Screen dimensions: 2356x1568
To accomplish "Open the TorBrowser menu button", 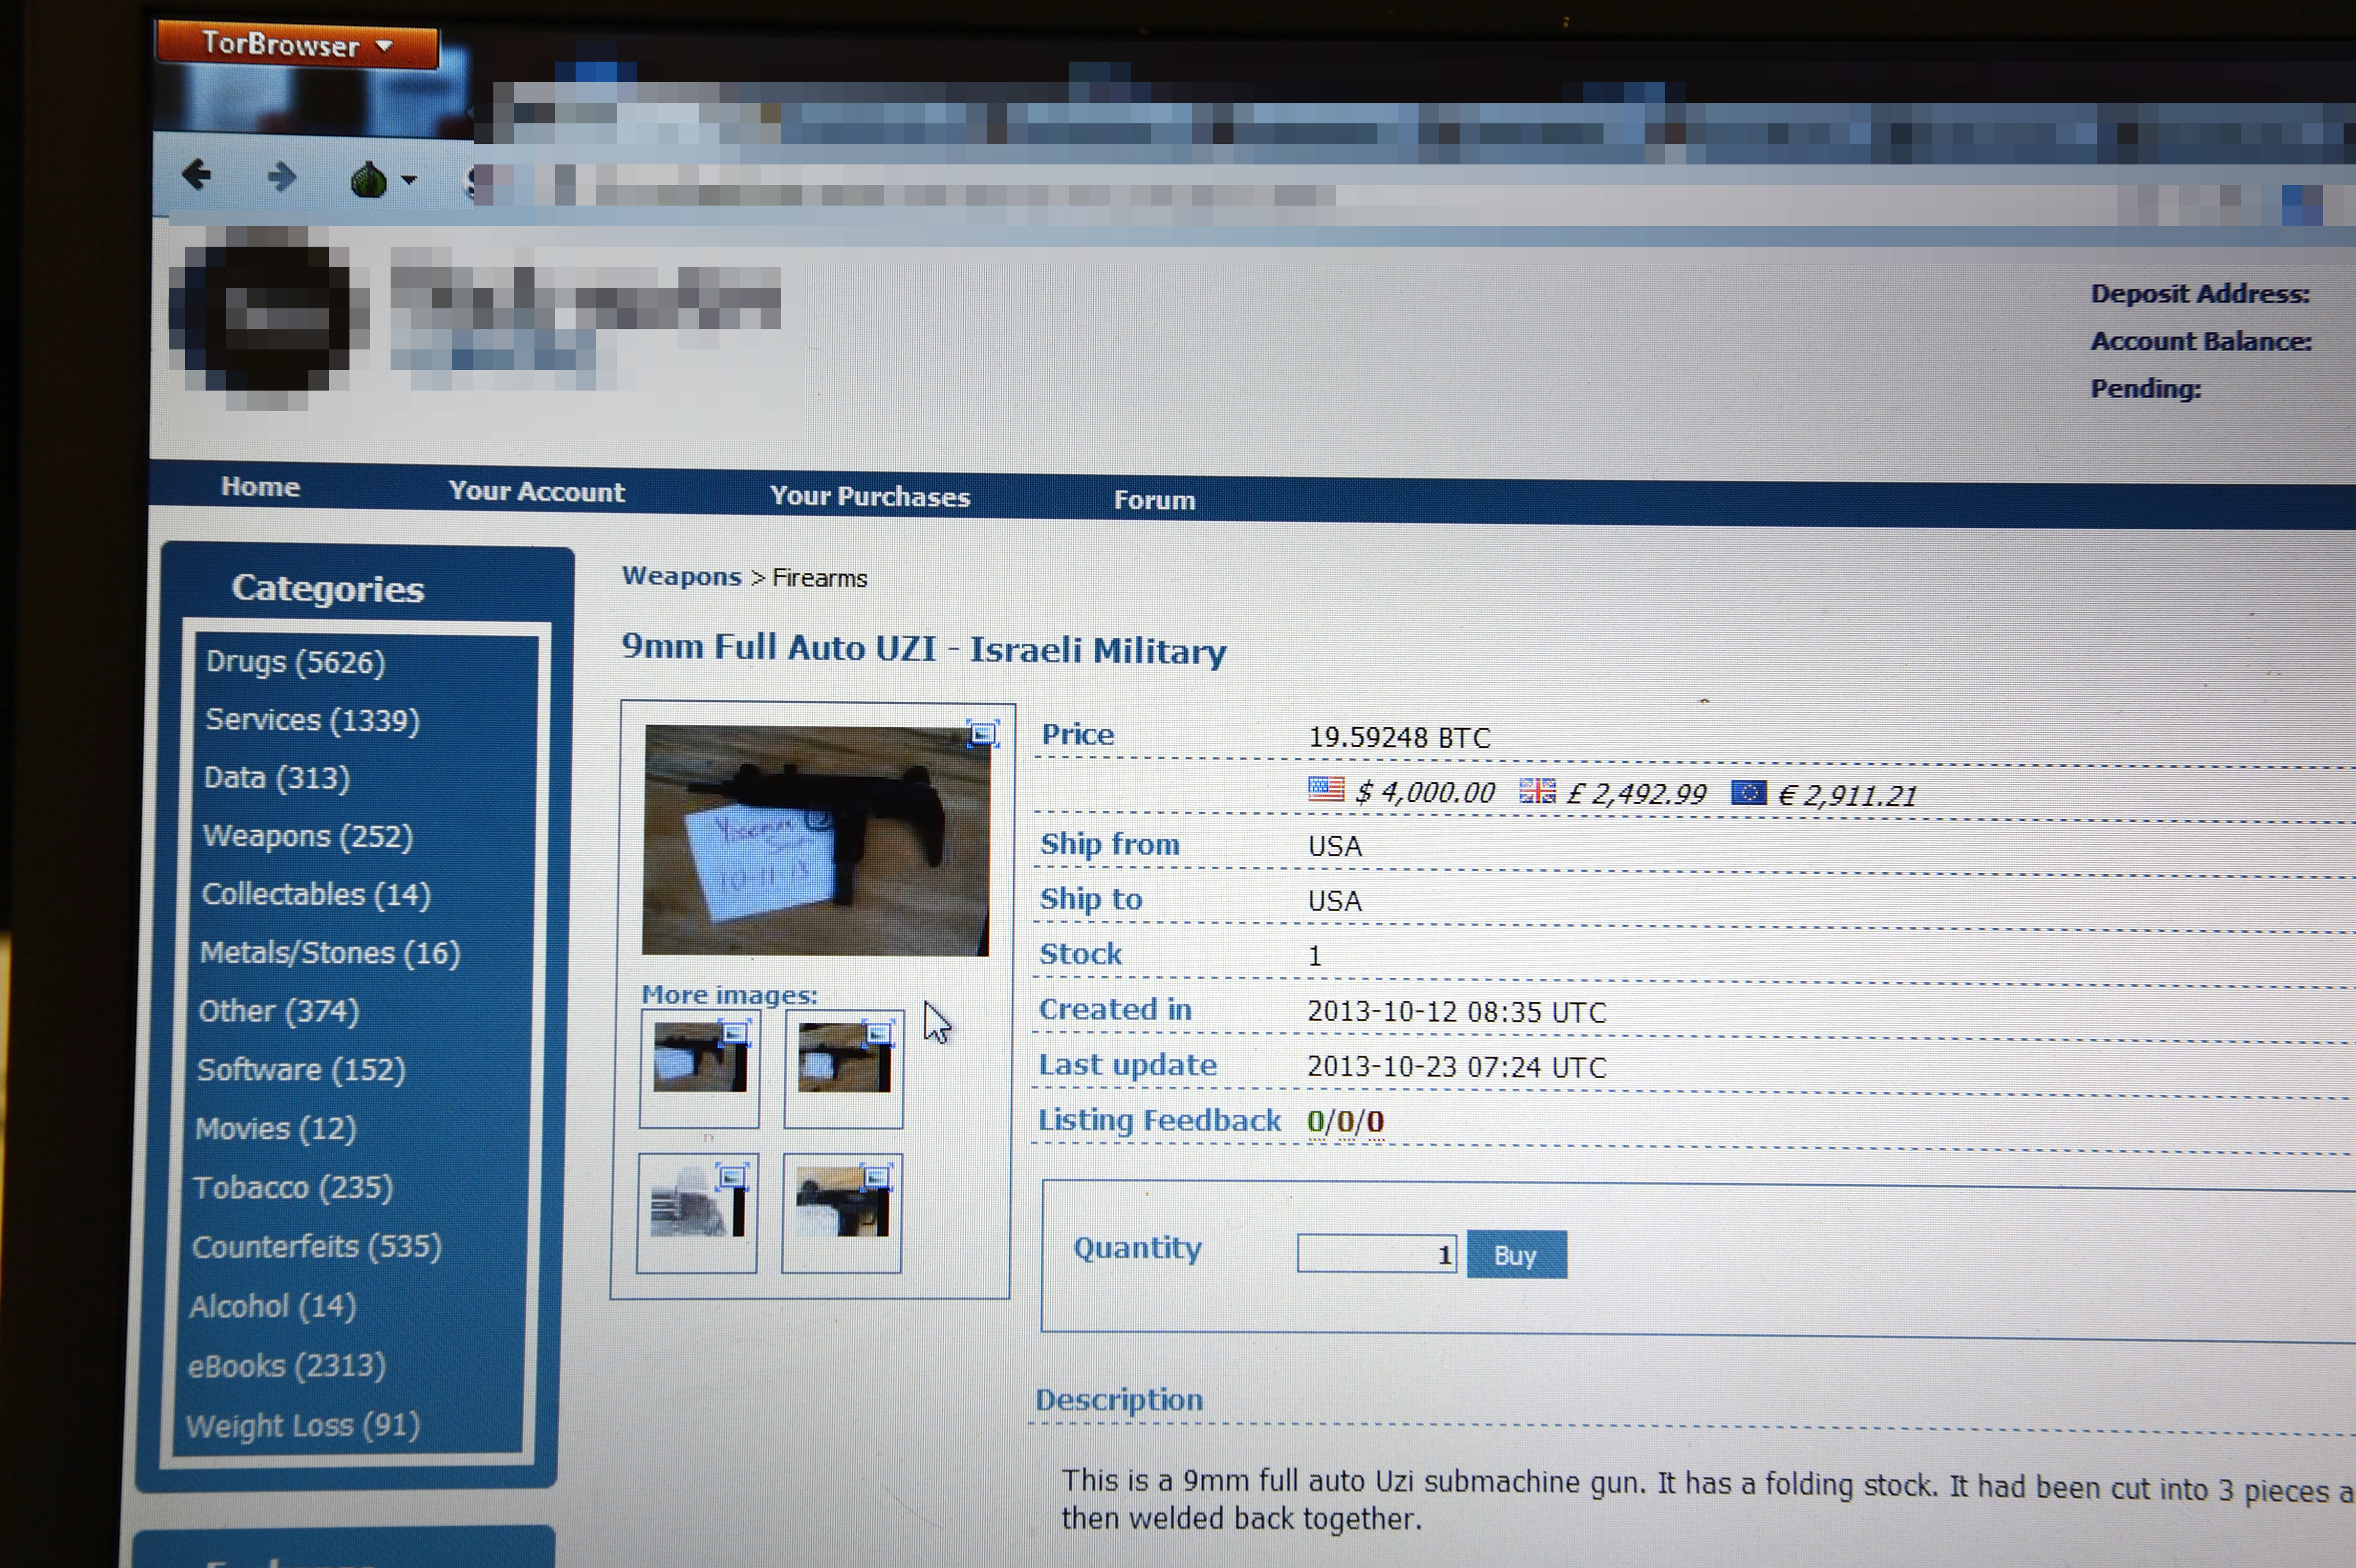I will click(296, 45).
